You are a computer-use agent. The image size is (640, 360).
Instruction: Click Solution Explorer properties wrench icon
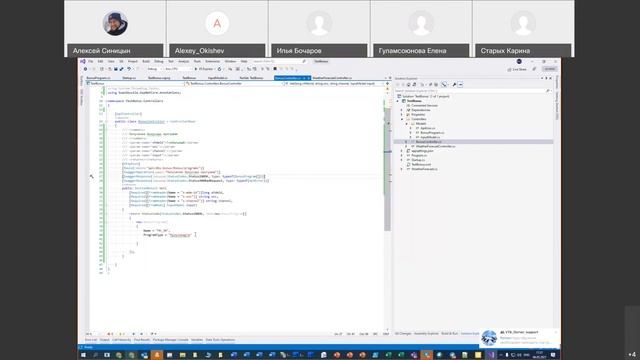coord(454,84)
